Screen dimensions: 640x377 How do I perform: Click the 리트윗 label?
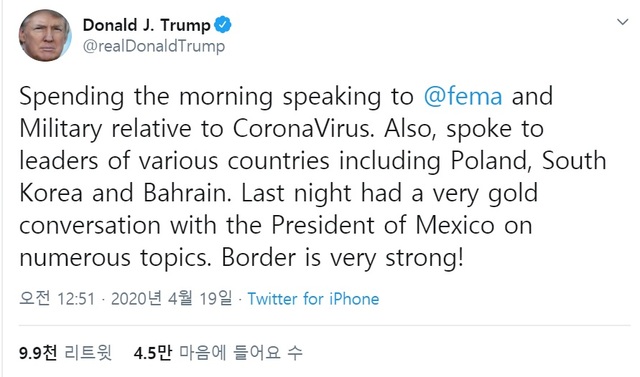point(88,353)
